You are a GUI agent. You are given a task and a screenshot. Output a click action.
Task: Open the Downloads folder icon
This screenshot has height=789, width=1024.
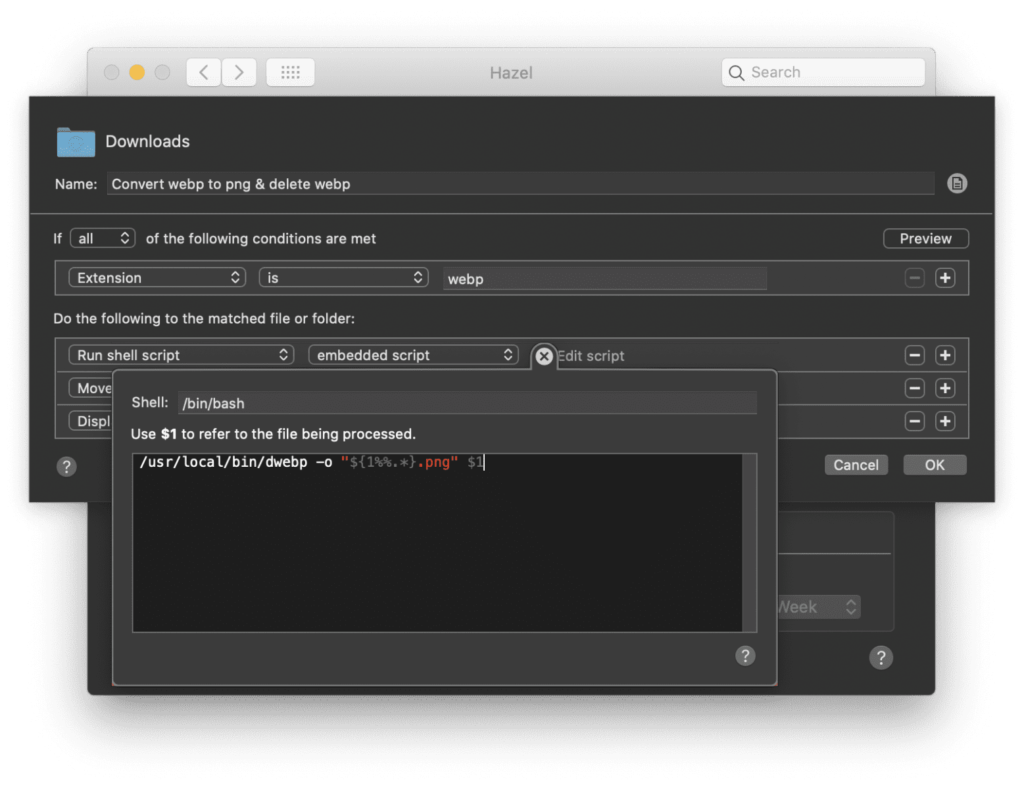76,142
